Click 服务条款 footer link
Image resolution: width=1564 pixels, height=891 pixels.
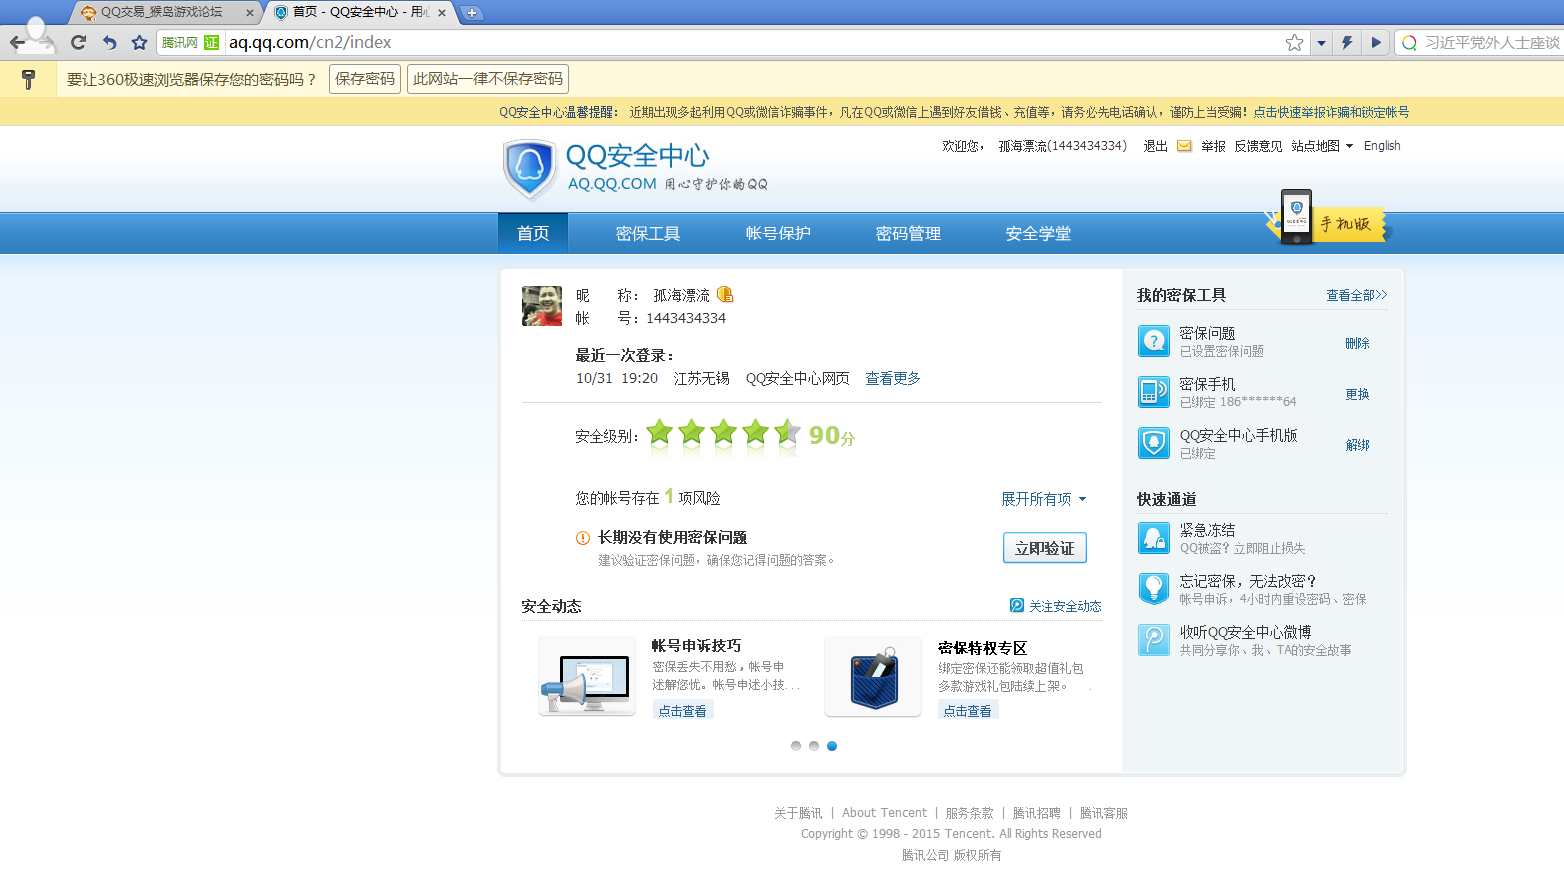pyautogui.click(x=969, y=813)
